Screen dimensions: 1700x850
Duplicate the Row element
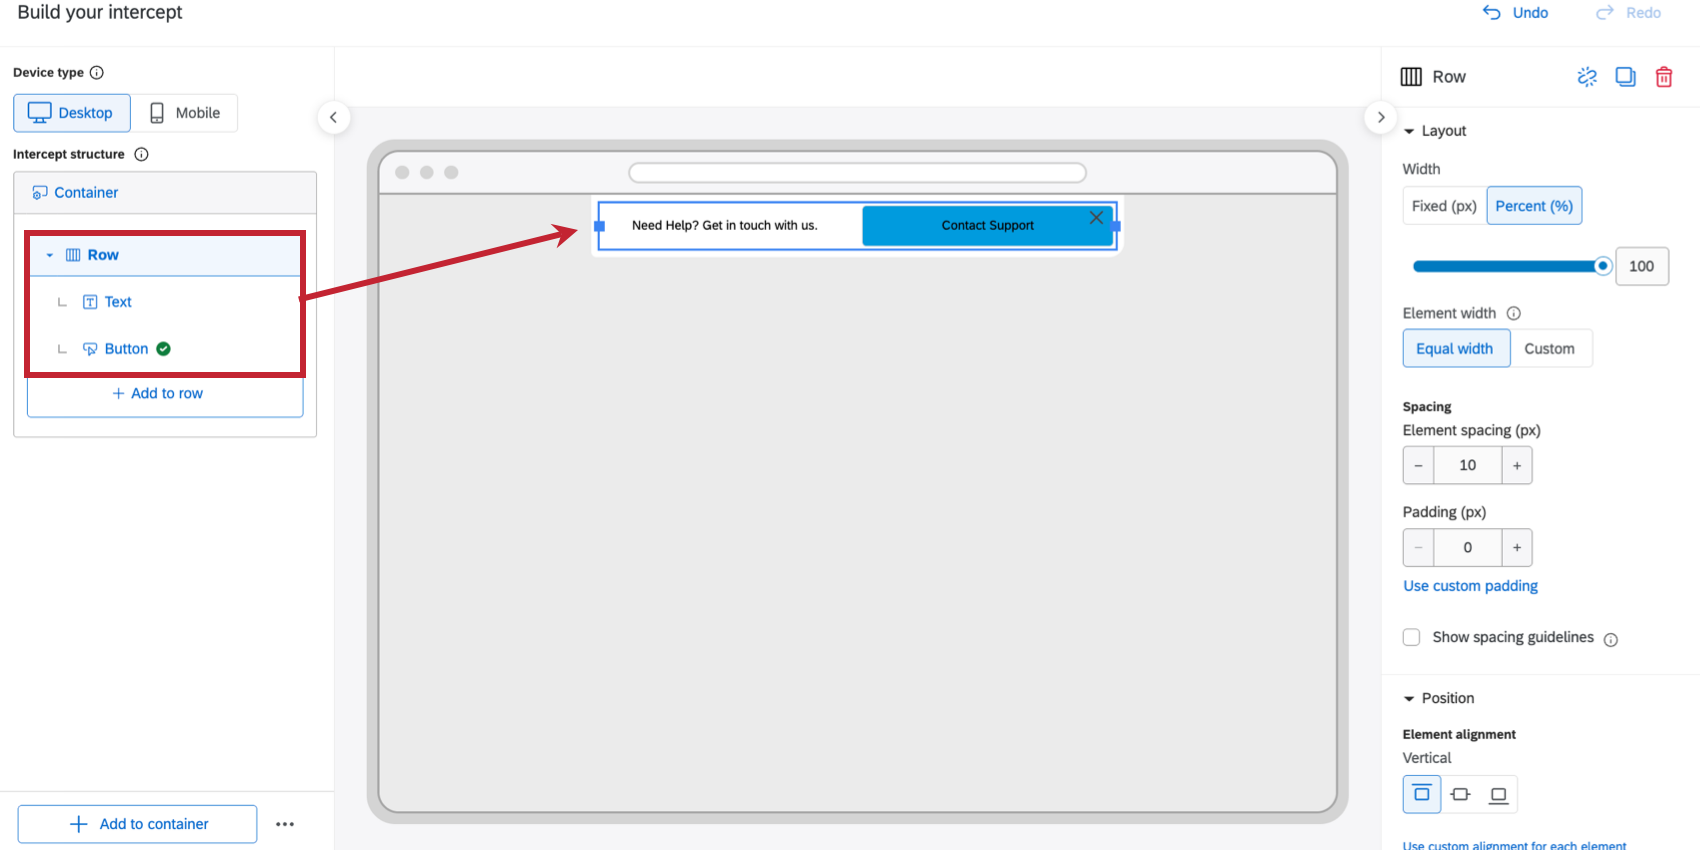[1626, 77]
